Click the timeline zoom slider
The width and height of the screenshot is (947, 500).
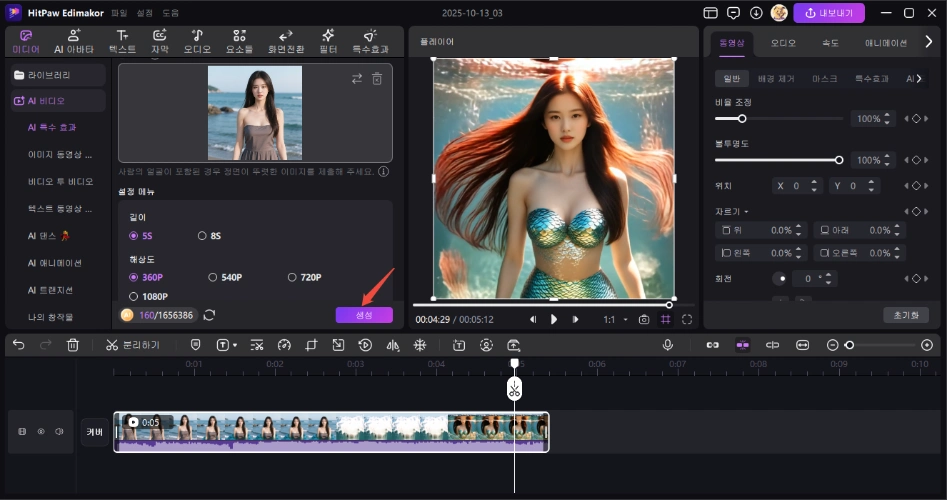pyautogui.click(x=879, y=345)
